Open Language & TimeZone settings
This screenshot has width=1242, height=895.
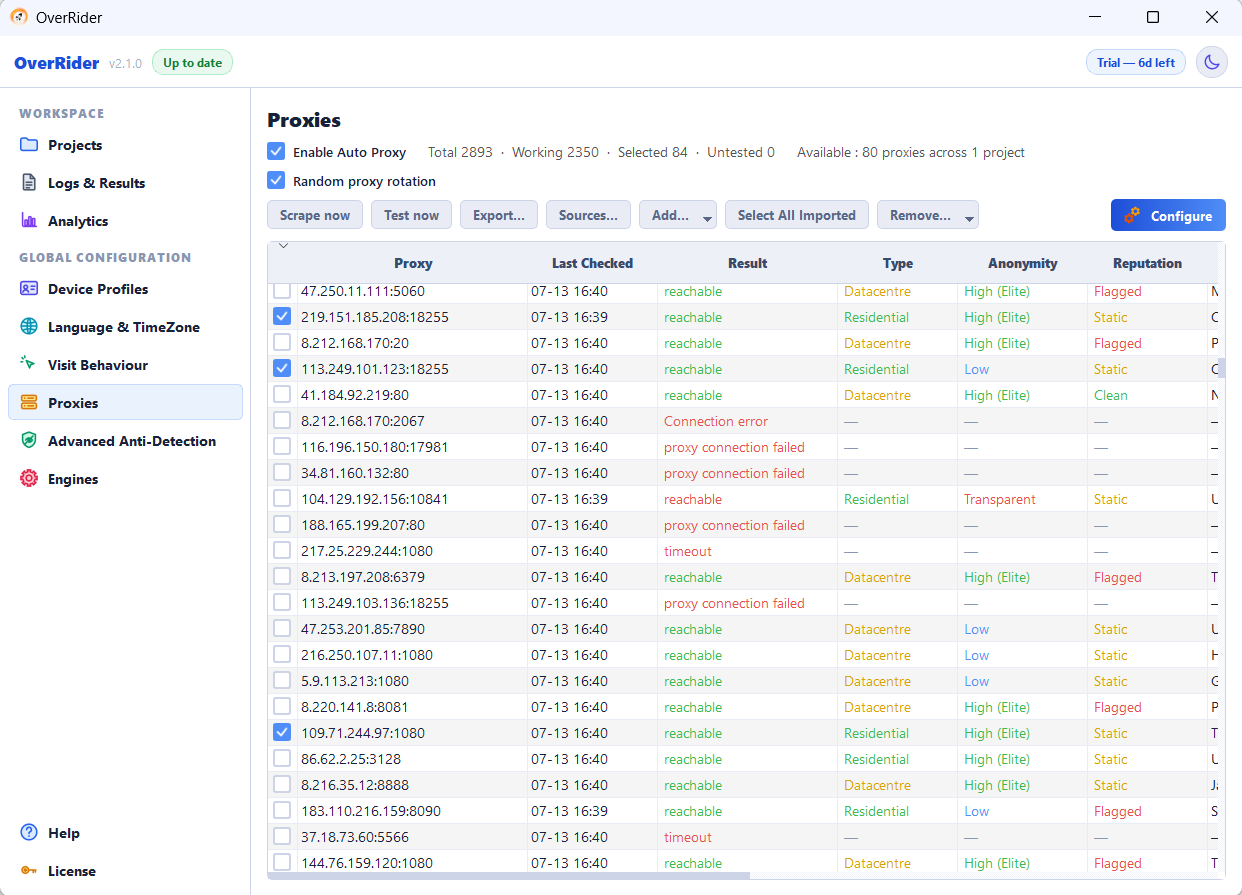(x=125, y=327)
